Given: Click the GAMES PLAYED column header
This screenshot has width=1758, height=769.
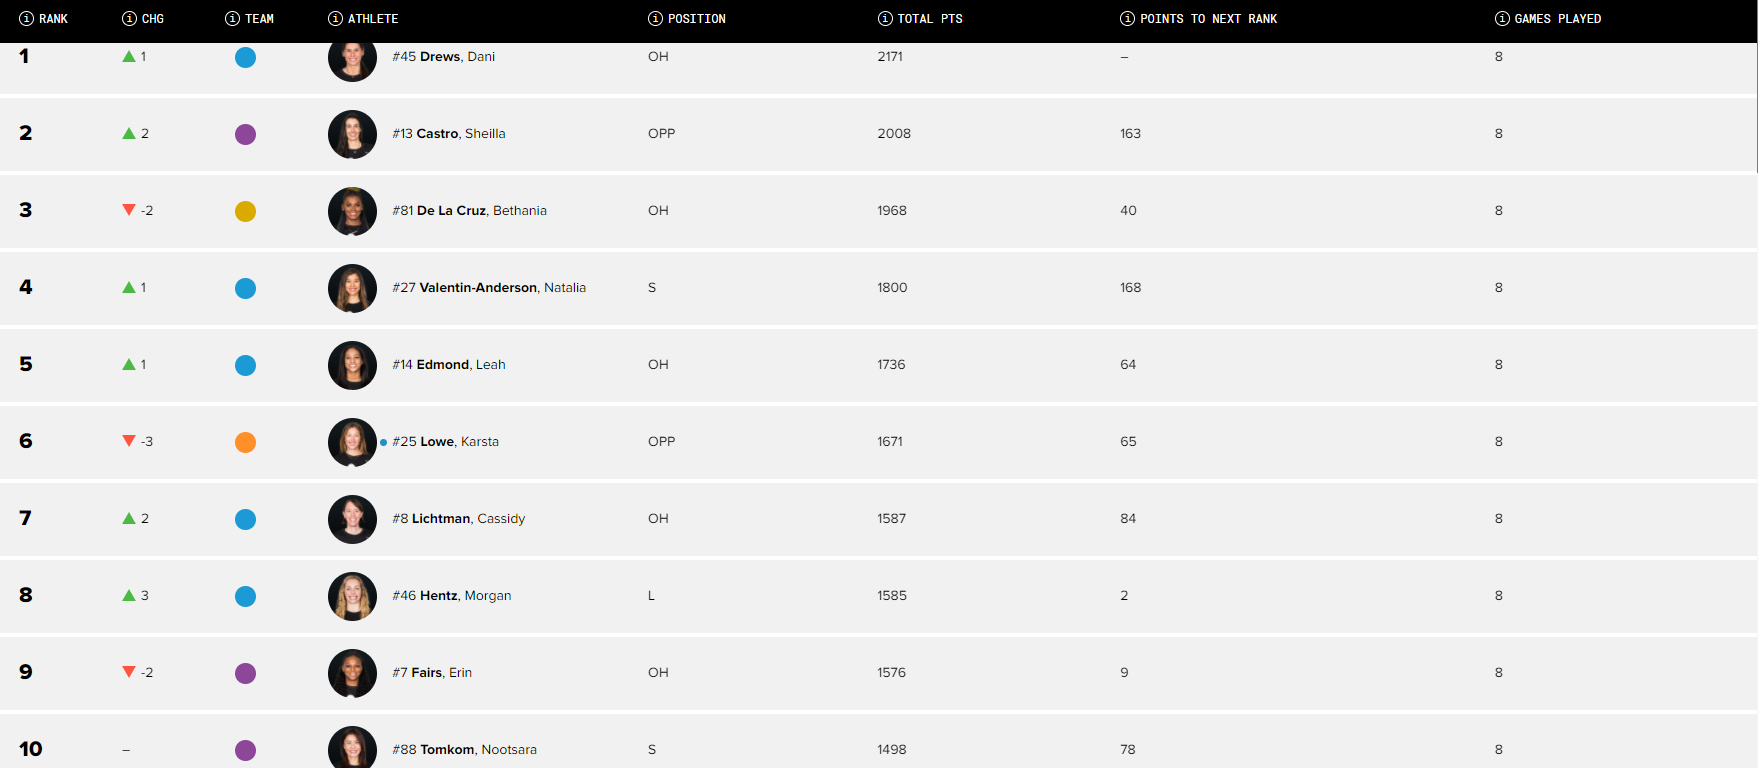Looking at the screenshot, I should click(x=1557, y=19).
